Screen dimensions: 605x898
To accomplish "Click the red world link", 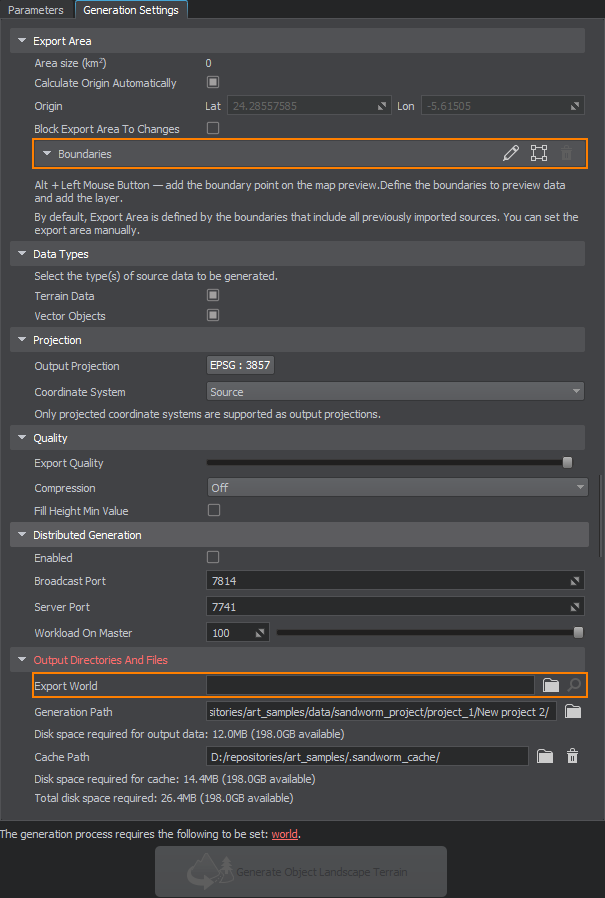I will [284, 834].
